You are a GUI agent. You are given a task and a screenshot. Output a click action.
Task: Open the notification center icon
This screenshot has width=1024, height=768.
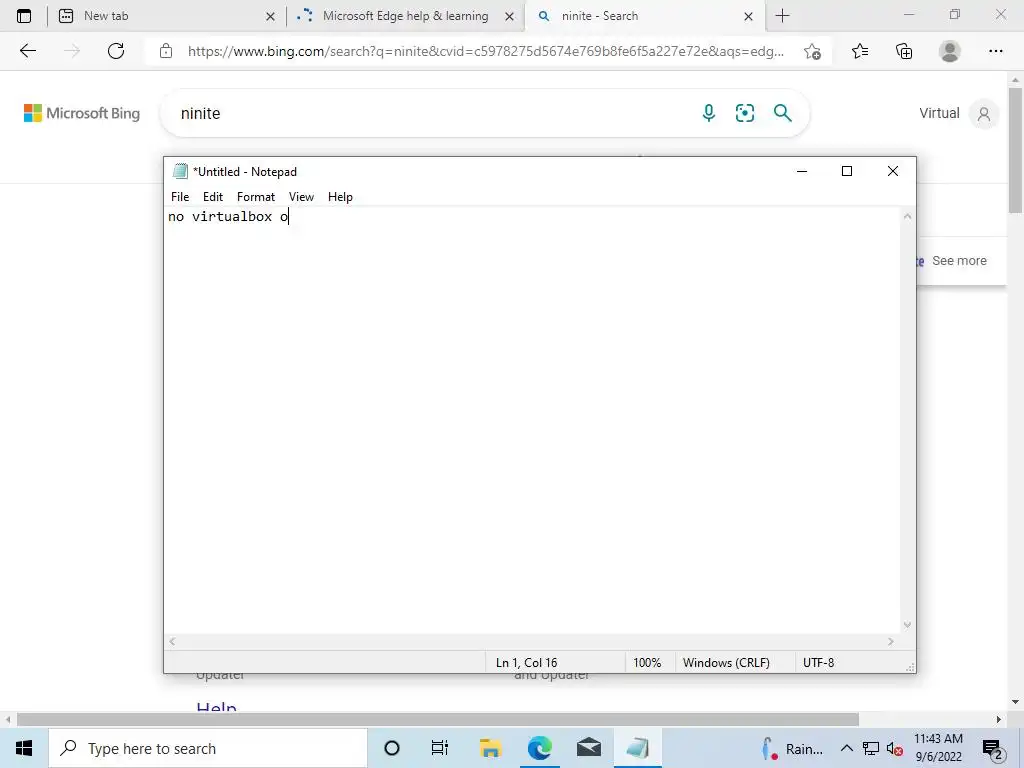pos(992,749)
